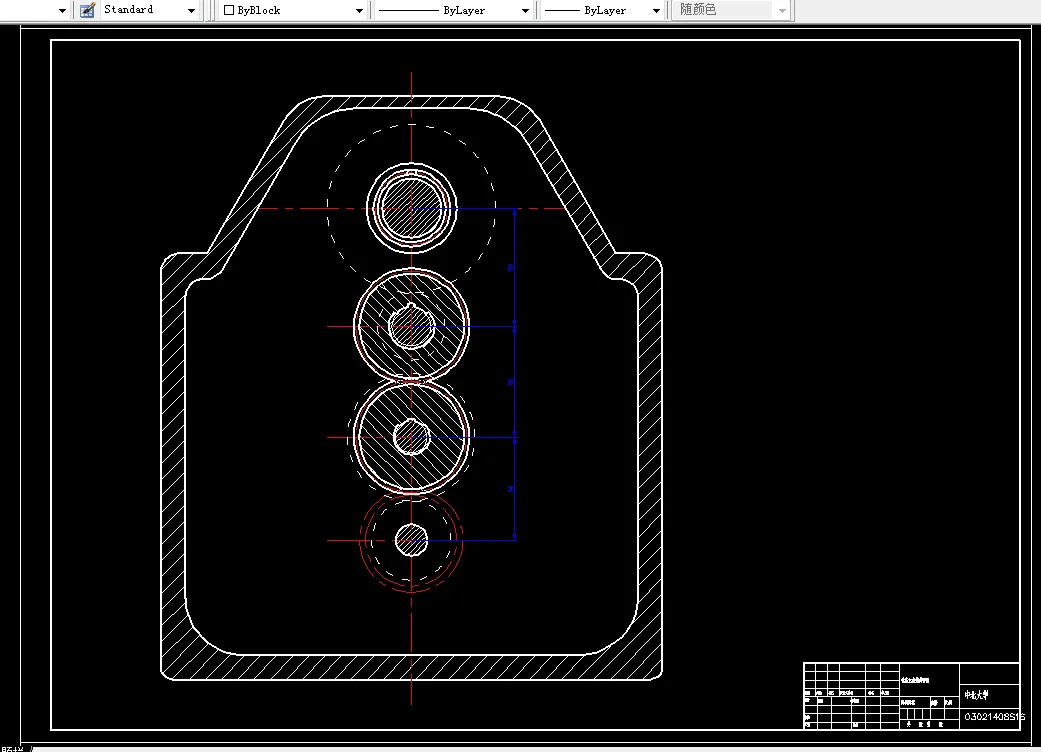Select the bottom red dashed gear circle
Screen dimensions: 1041x752
coord(412,540)
